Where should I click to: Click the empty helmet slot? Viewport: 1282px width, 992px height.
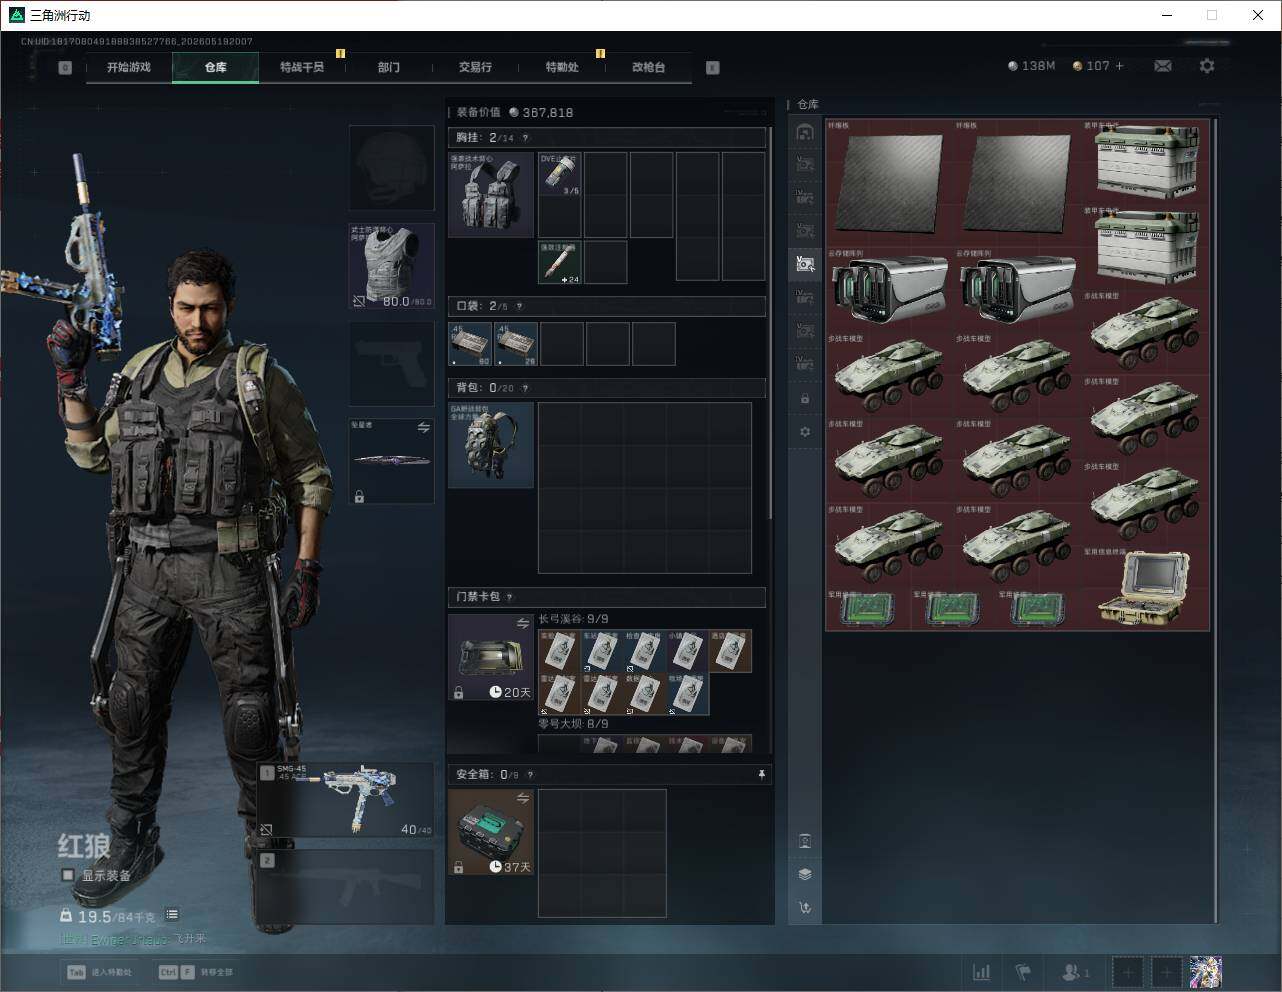[x=392, y=167]
